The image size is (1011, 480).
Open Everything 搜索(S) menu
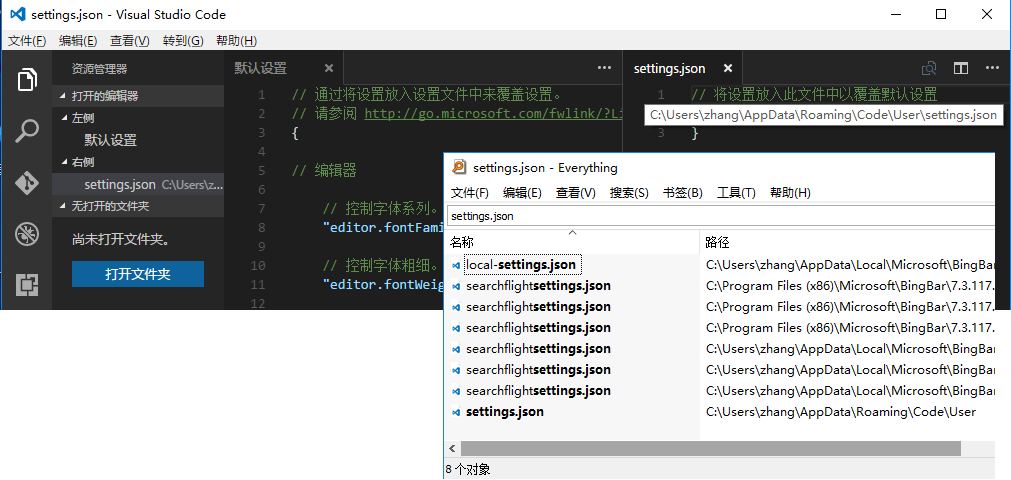click(x=629, y=193)
